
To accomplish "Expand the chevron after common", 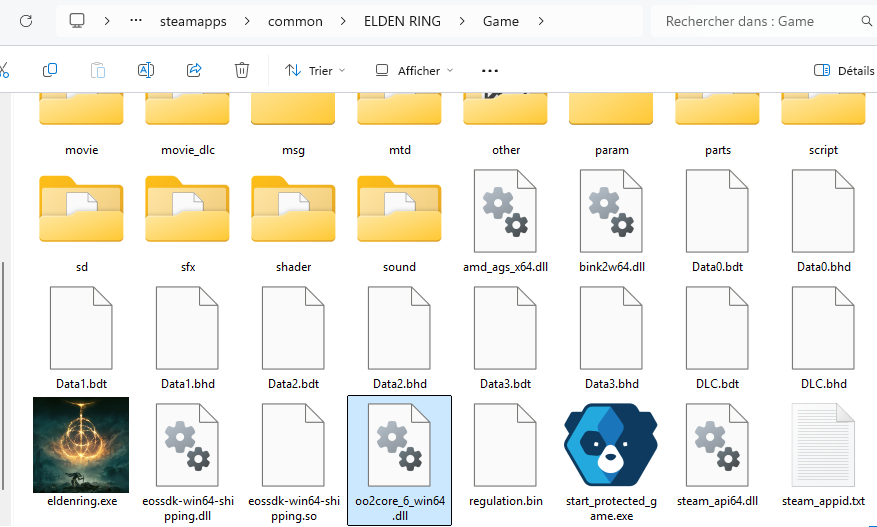I will pos(343,21).
